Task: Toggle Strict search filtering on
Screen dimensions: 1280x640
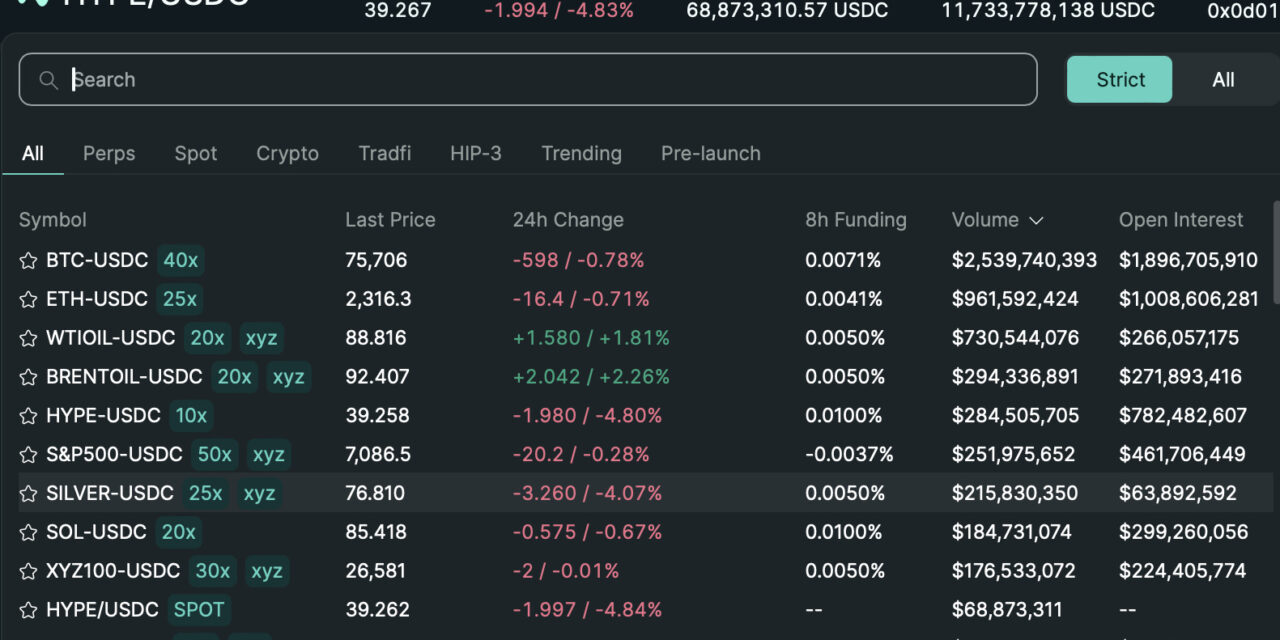Action: pos(1119,79)
